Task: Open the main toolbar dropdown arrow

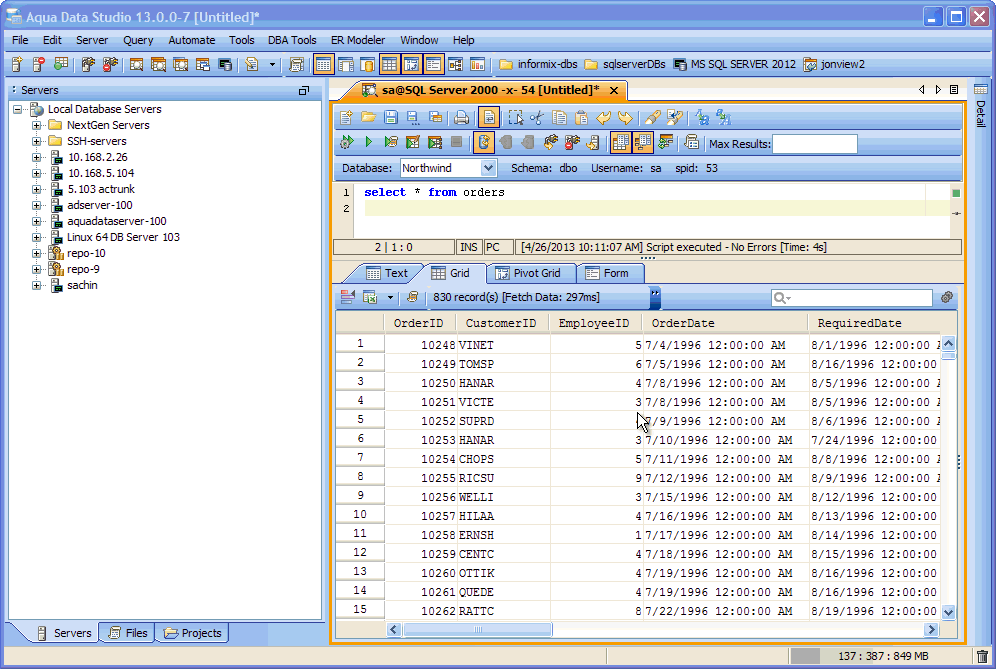Action: pyautogui.click(x=273, y=64)
